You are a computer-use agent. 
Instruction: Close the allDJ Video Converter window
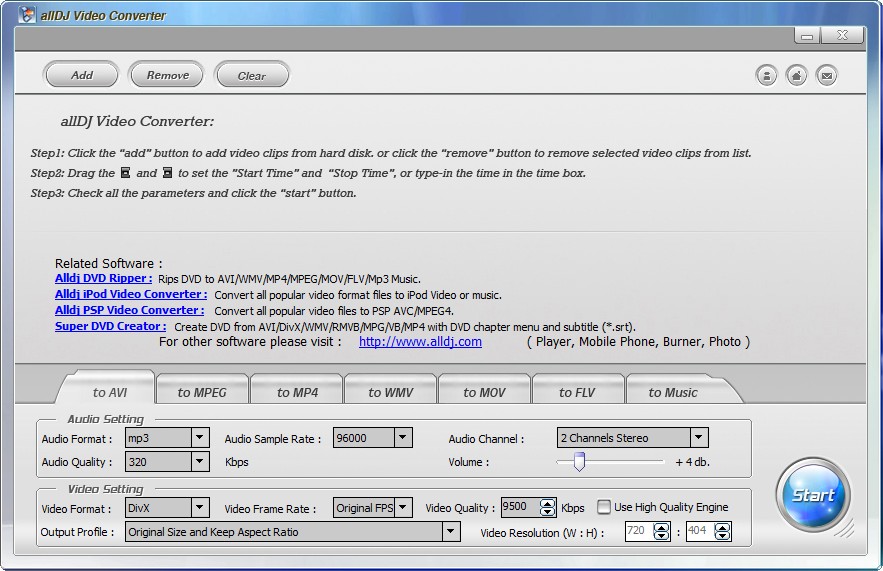pyautogui.click(x=842, y=35)
